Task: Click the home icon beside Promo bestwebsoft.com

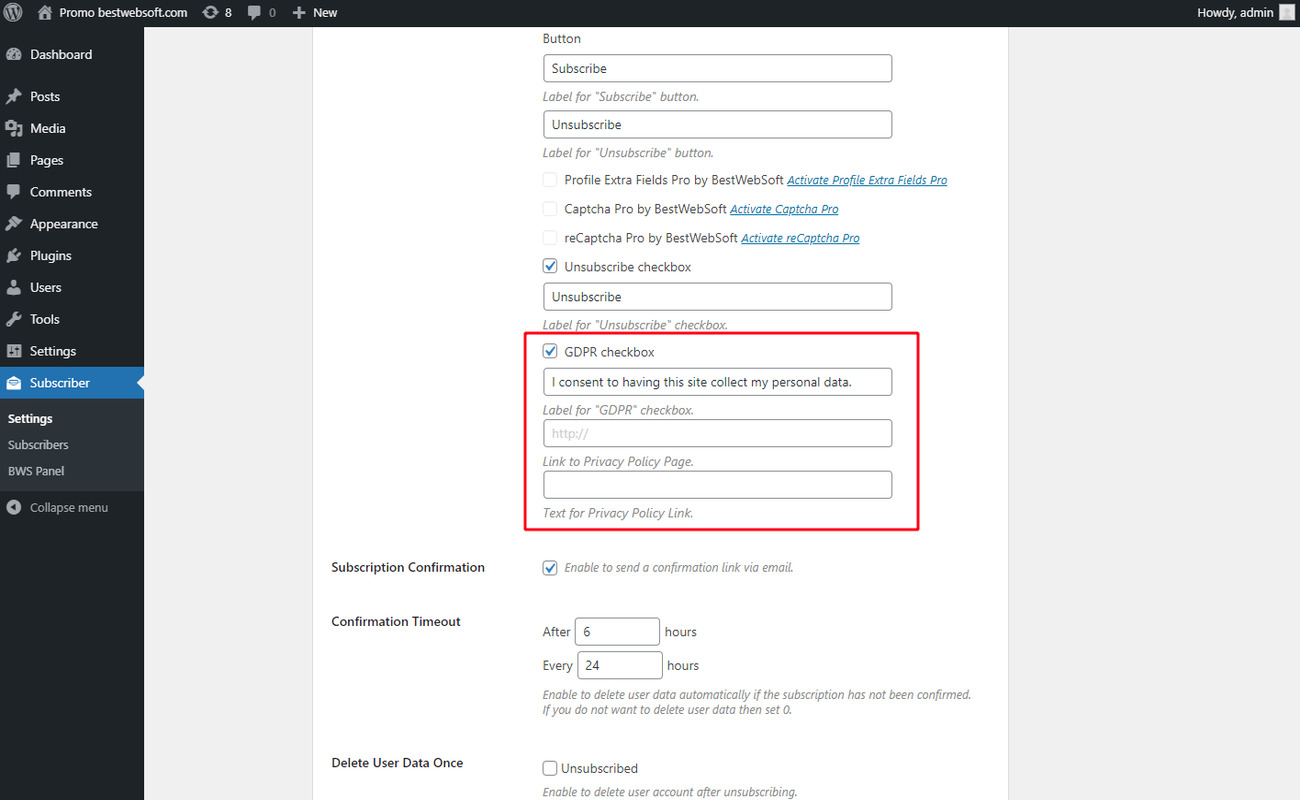Action: pyautogui.click(x=44, y=12)
